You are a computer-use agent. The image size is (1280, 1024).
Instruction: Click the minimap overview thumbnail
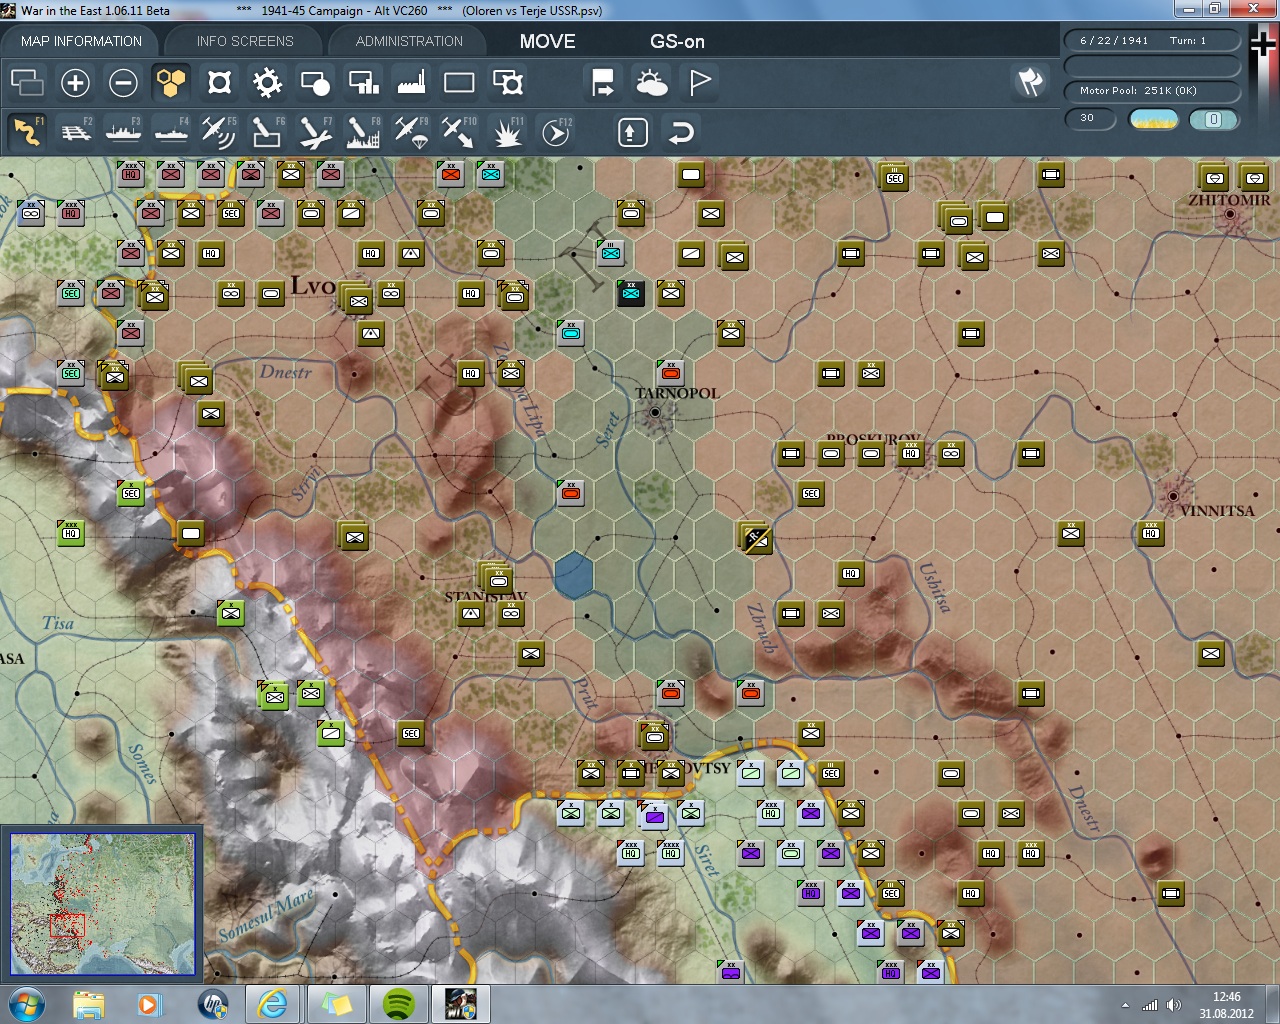pyautogui.click(x=102, y=904)
